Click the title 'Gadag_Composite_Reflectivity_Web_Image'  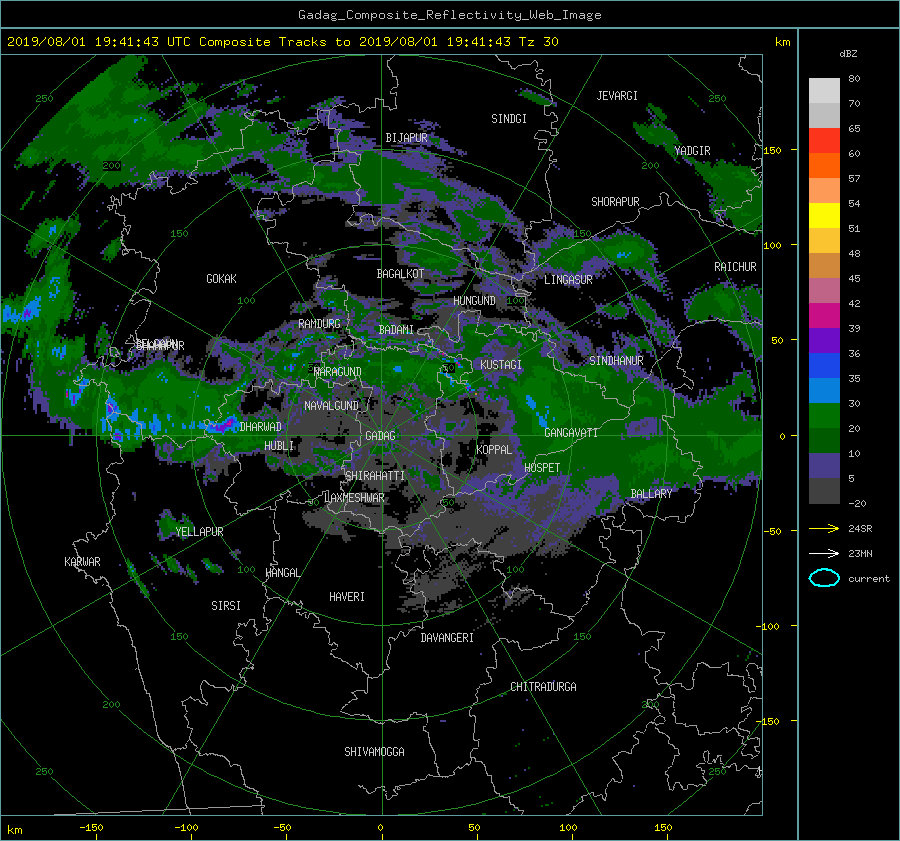pos(449,15)
